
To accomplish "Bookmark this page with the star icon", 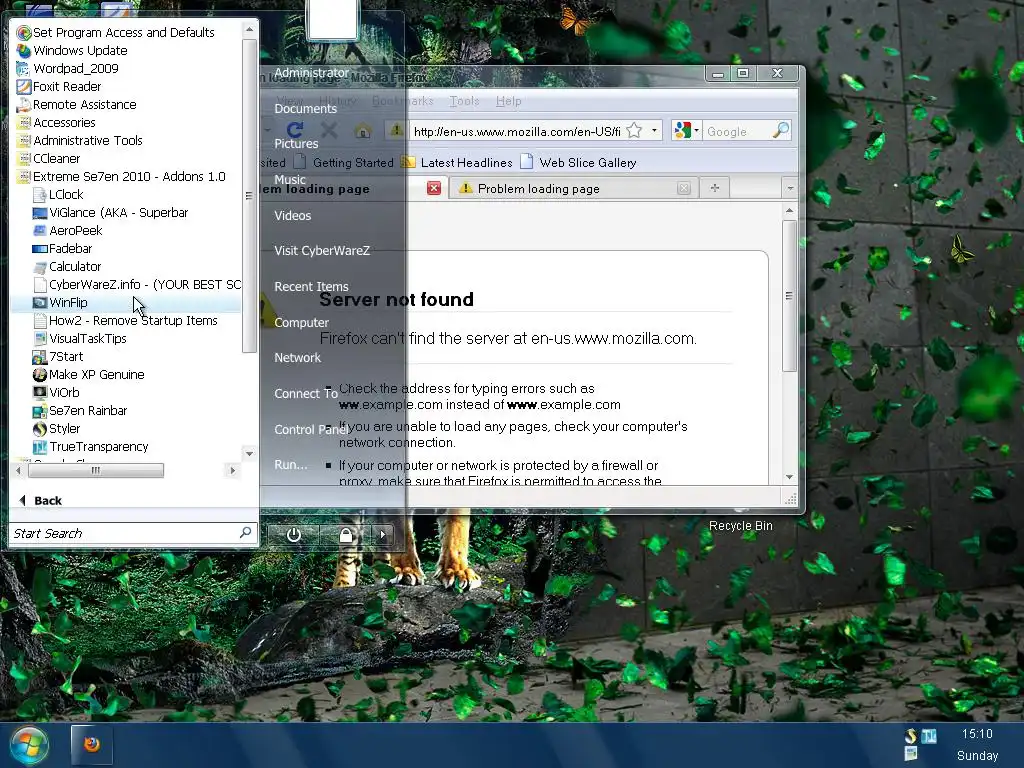I will [x=634, y=131].
